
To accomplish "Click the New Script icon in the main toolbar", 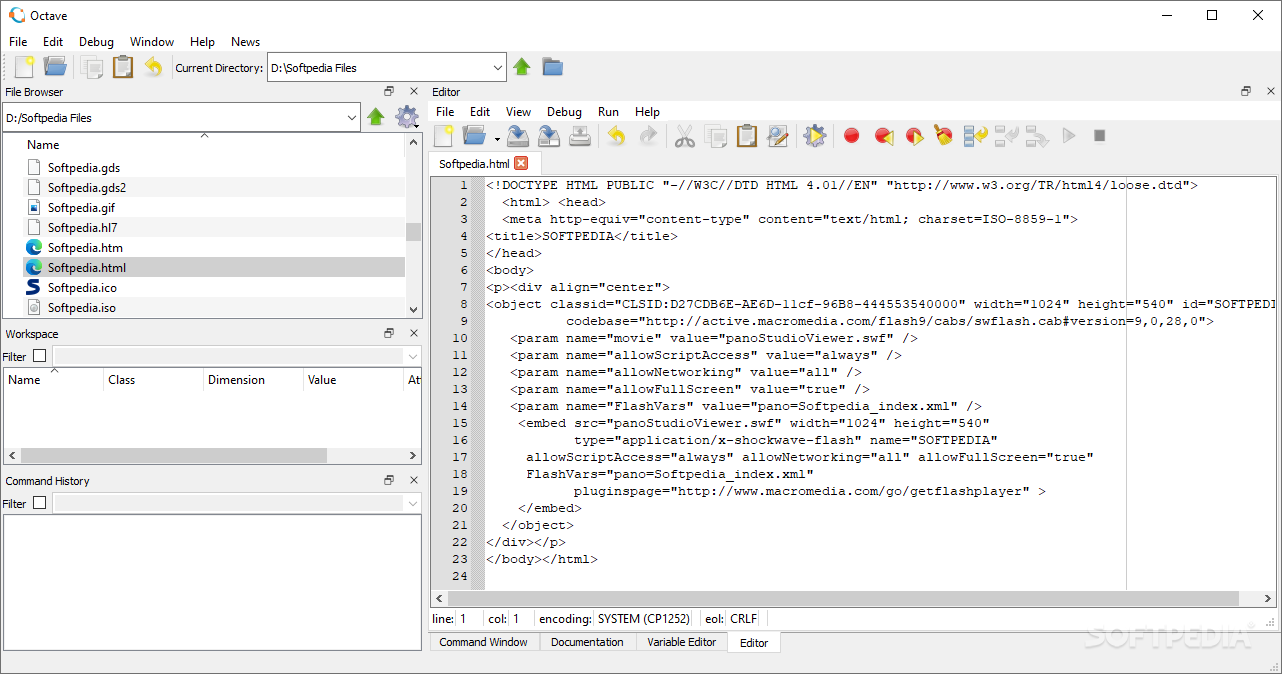I will (25, 67).
